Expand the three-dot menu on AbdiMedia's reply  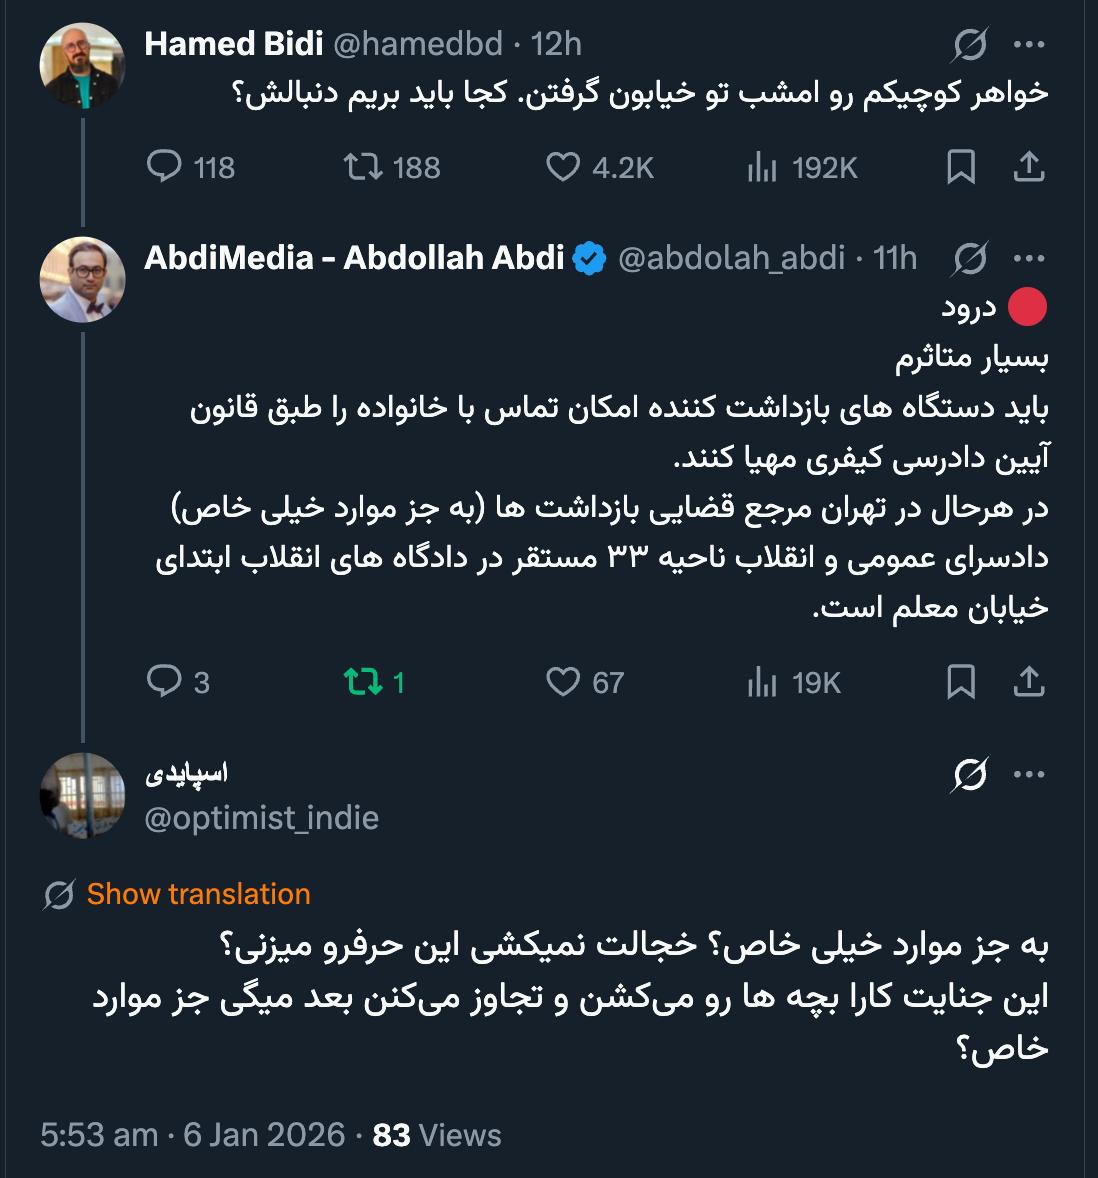point(1027,258)
